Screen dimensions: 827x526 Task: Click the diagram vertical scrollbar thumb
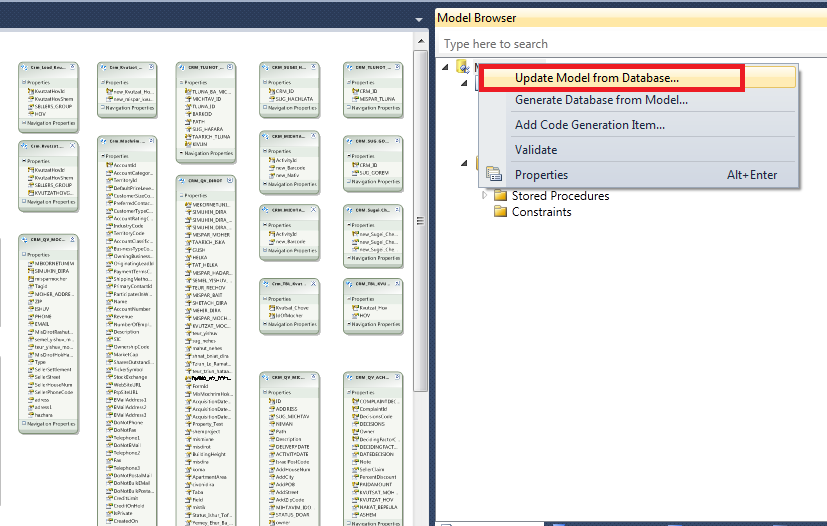(x=420, y=221)
